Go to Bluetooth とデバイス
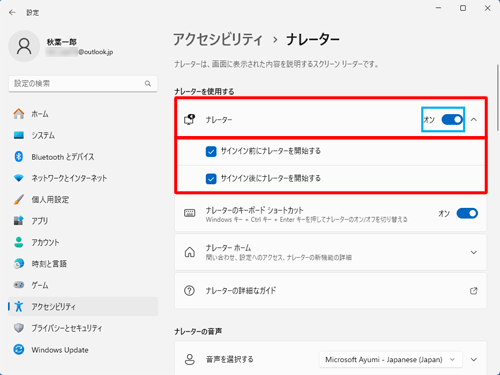 click(83, 156)
